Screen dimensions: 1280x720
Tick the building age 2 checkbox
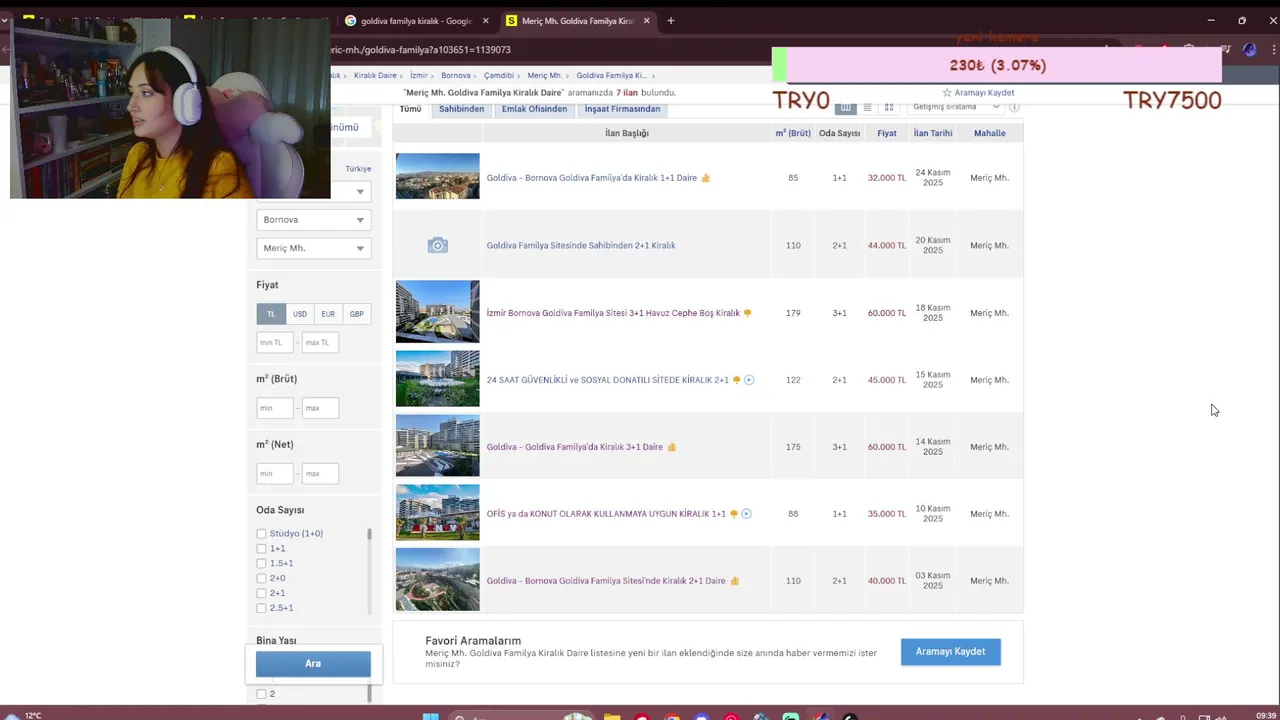tap(261, 694)
